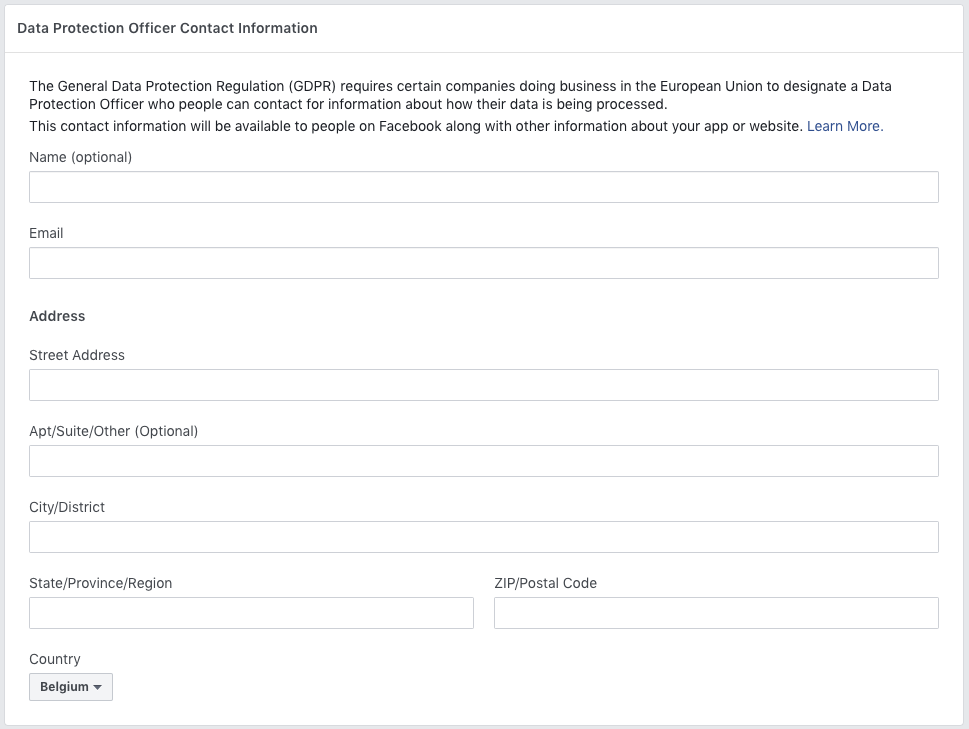
Task: Click the GDPR description paragraph text
Action: tap(460, 95)
